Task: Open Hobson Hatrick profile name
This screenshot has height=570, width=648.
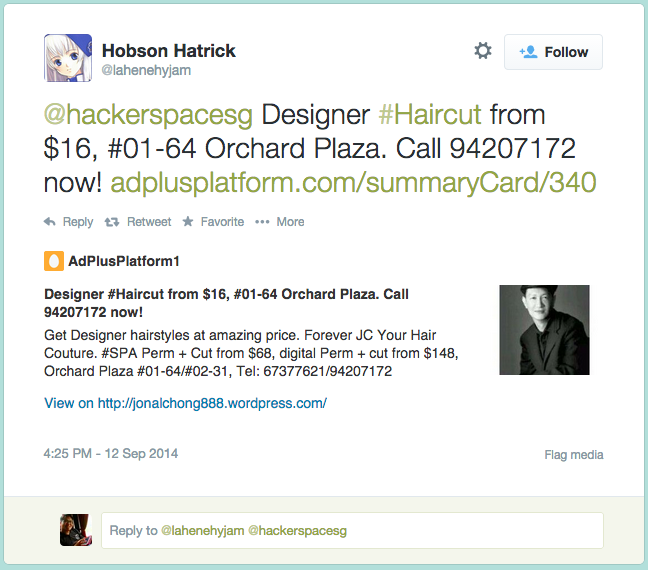Action: 169,51
